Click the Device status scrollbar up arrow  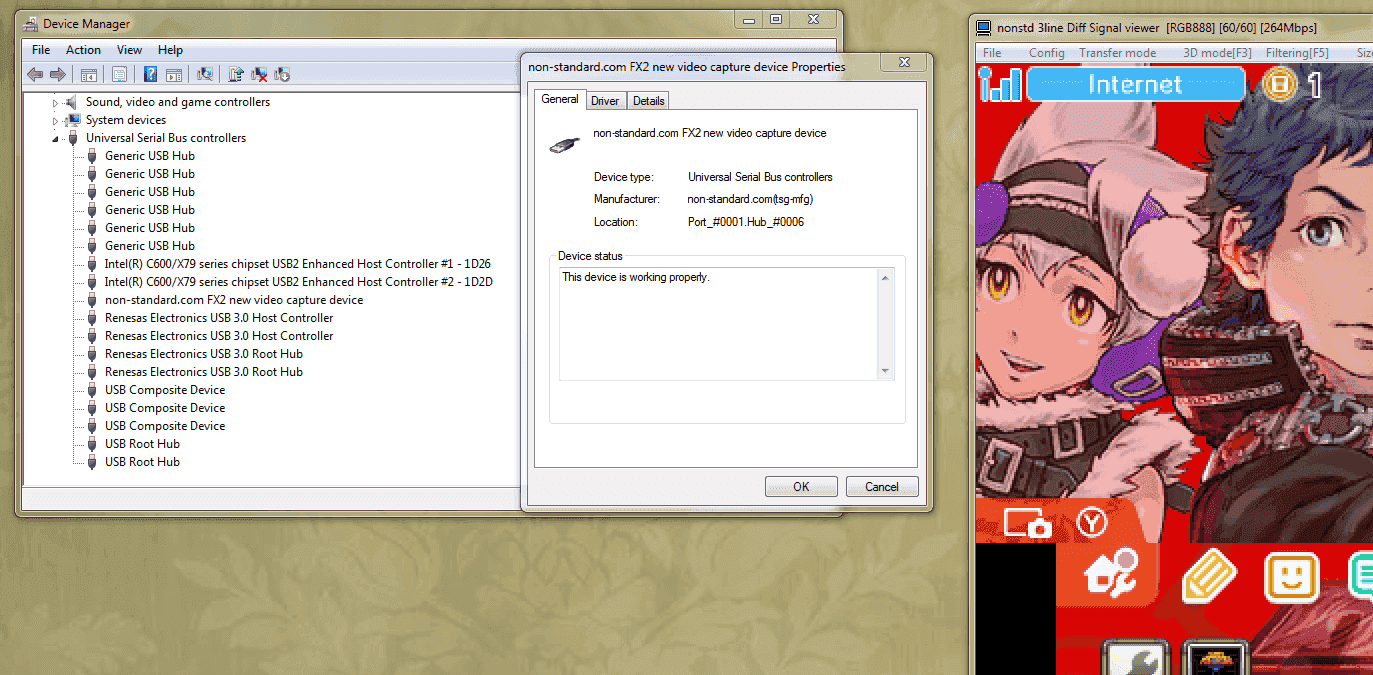click(x=885, y=278)
